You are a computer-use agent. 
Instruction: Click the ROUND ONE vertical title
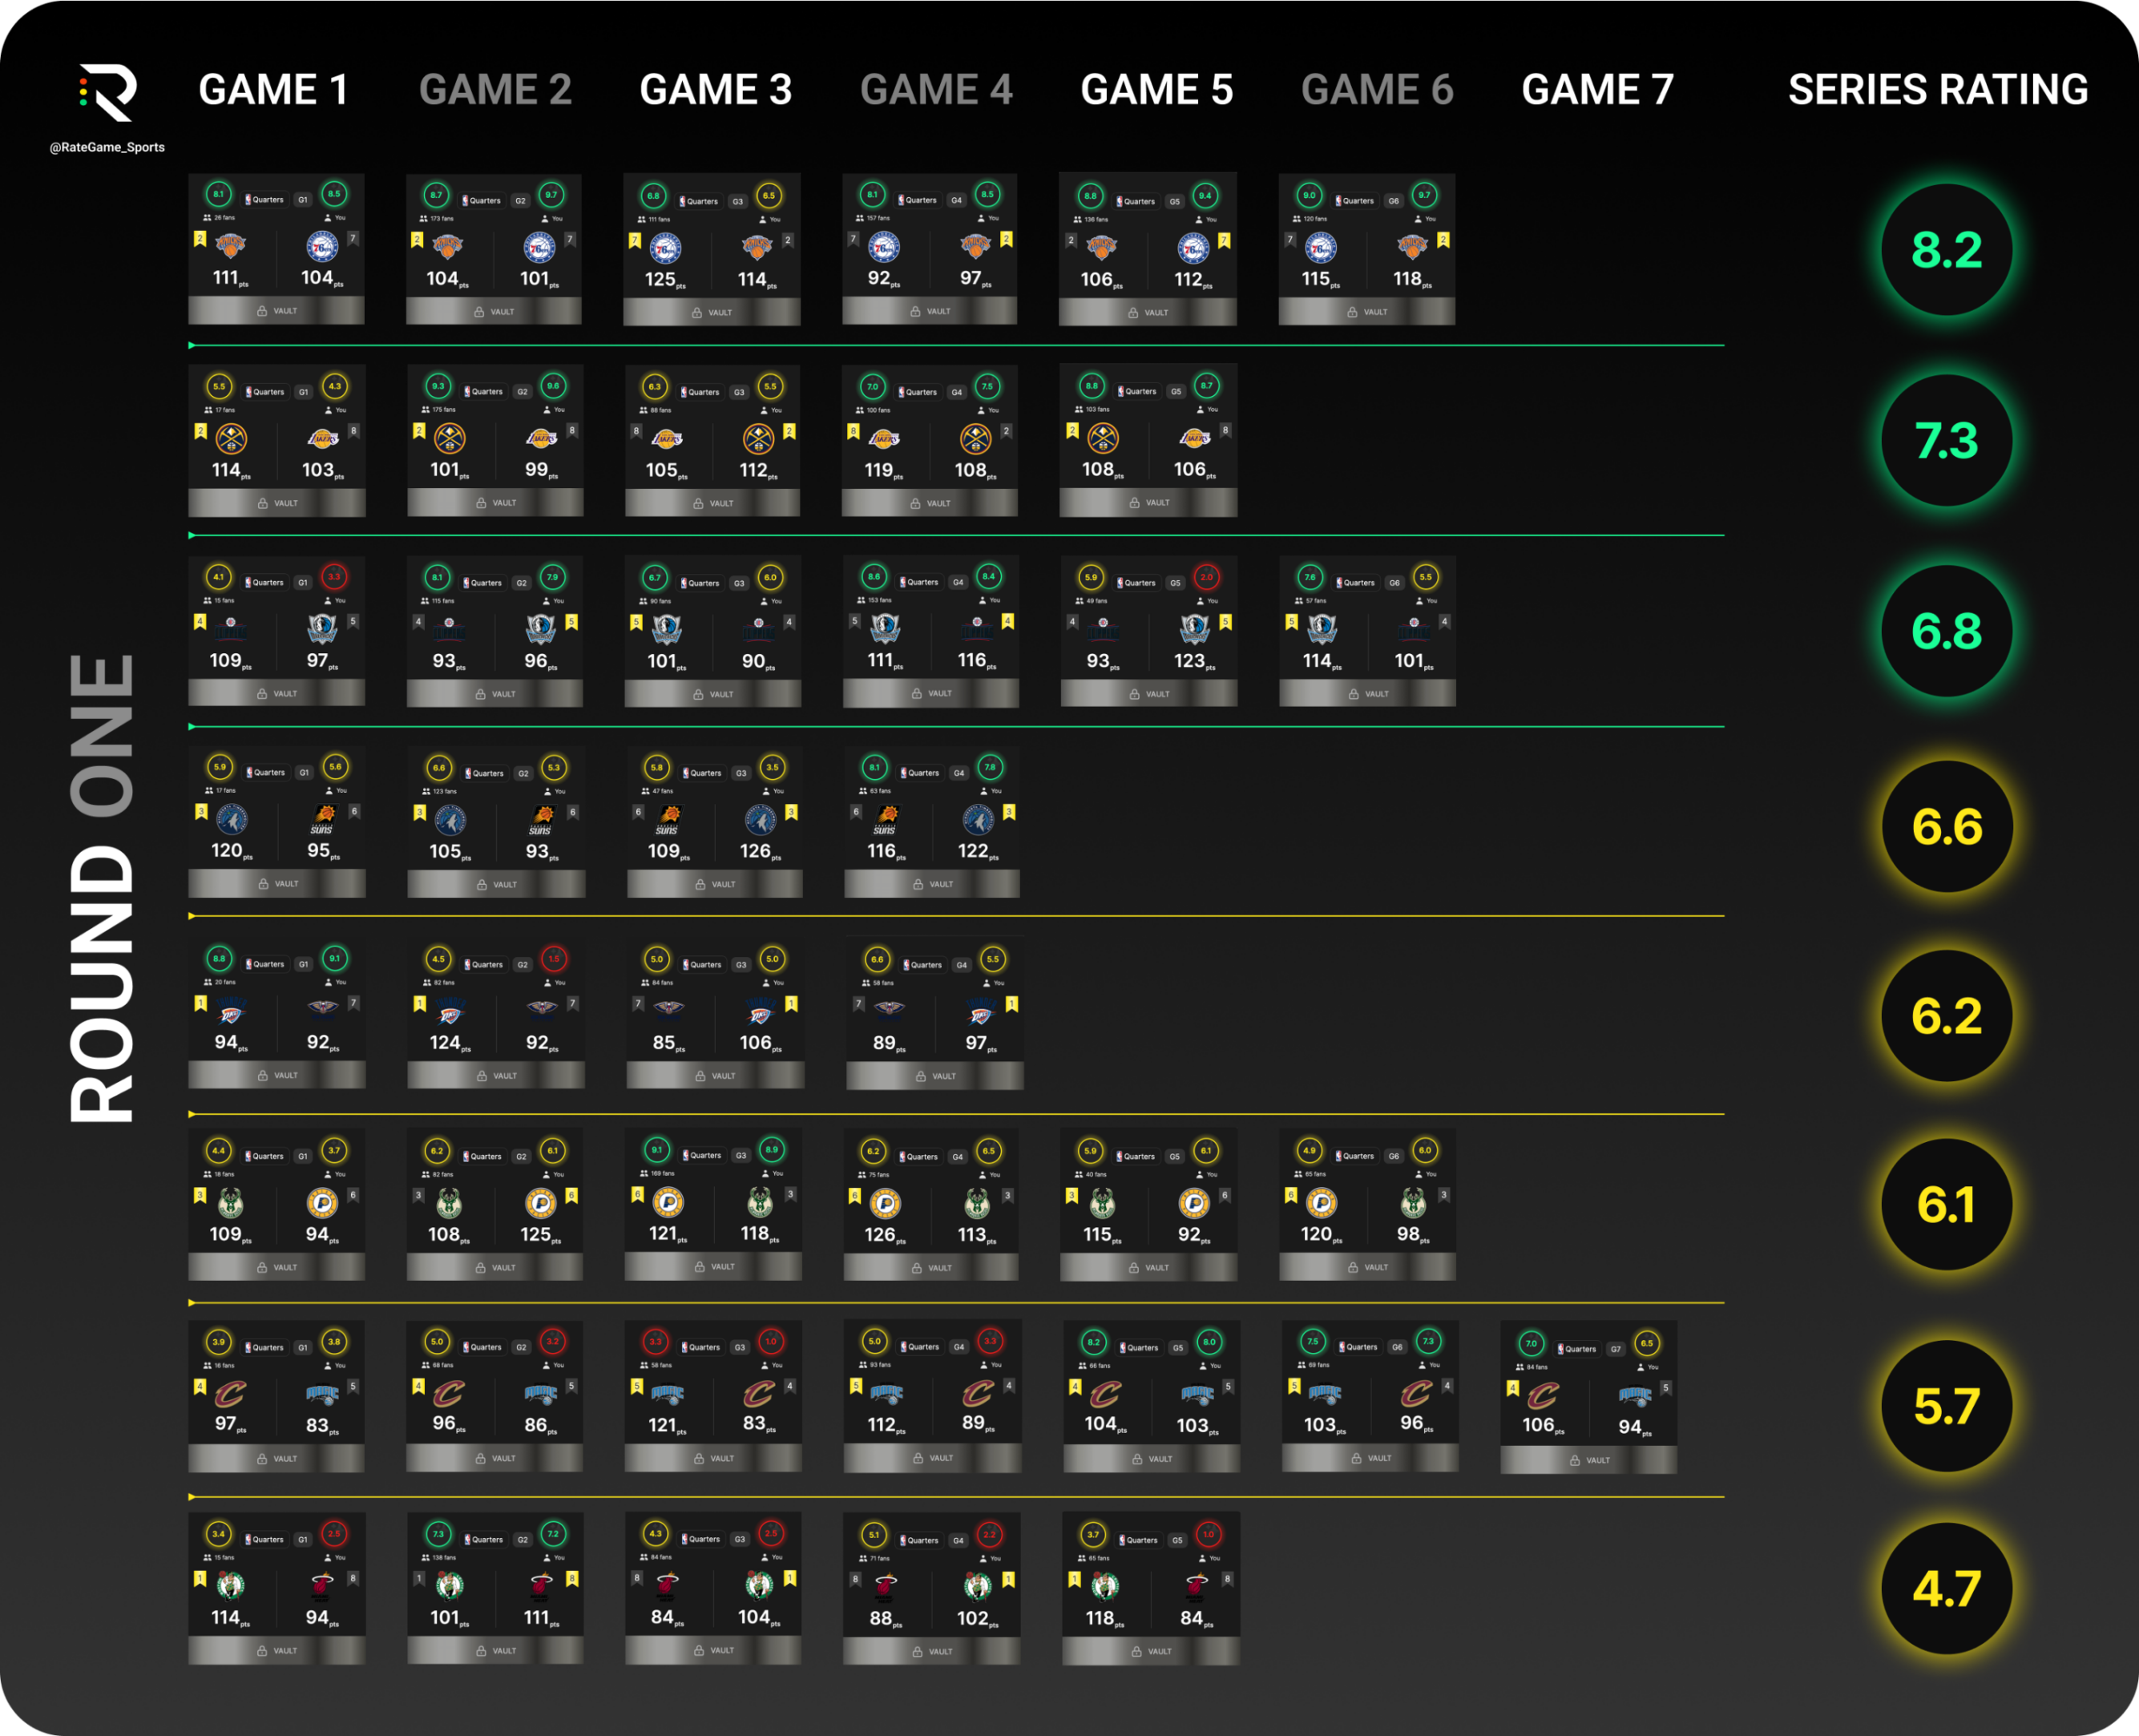coord(101,888)
